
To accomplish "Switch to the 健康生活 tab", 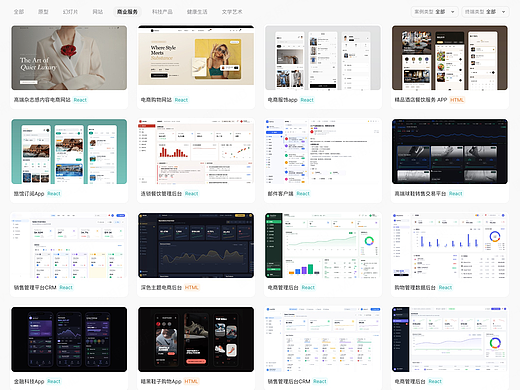I will point(197,12).
